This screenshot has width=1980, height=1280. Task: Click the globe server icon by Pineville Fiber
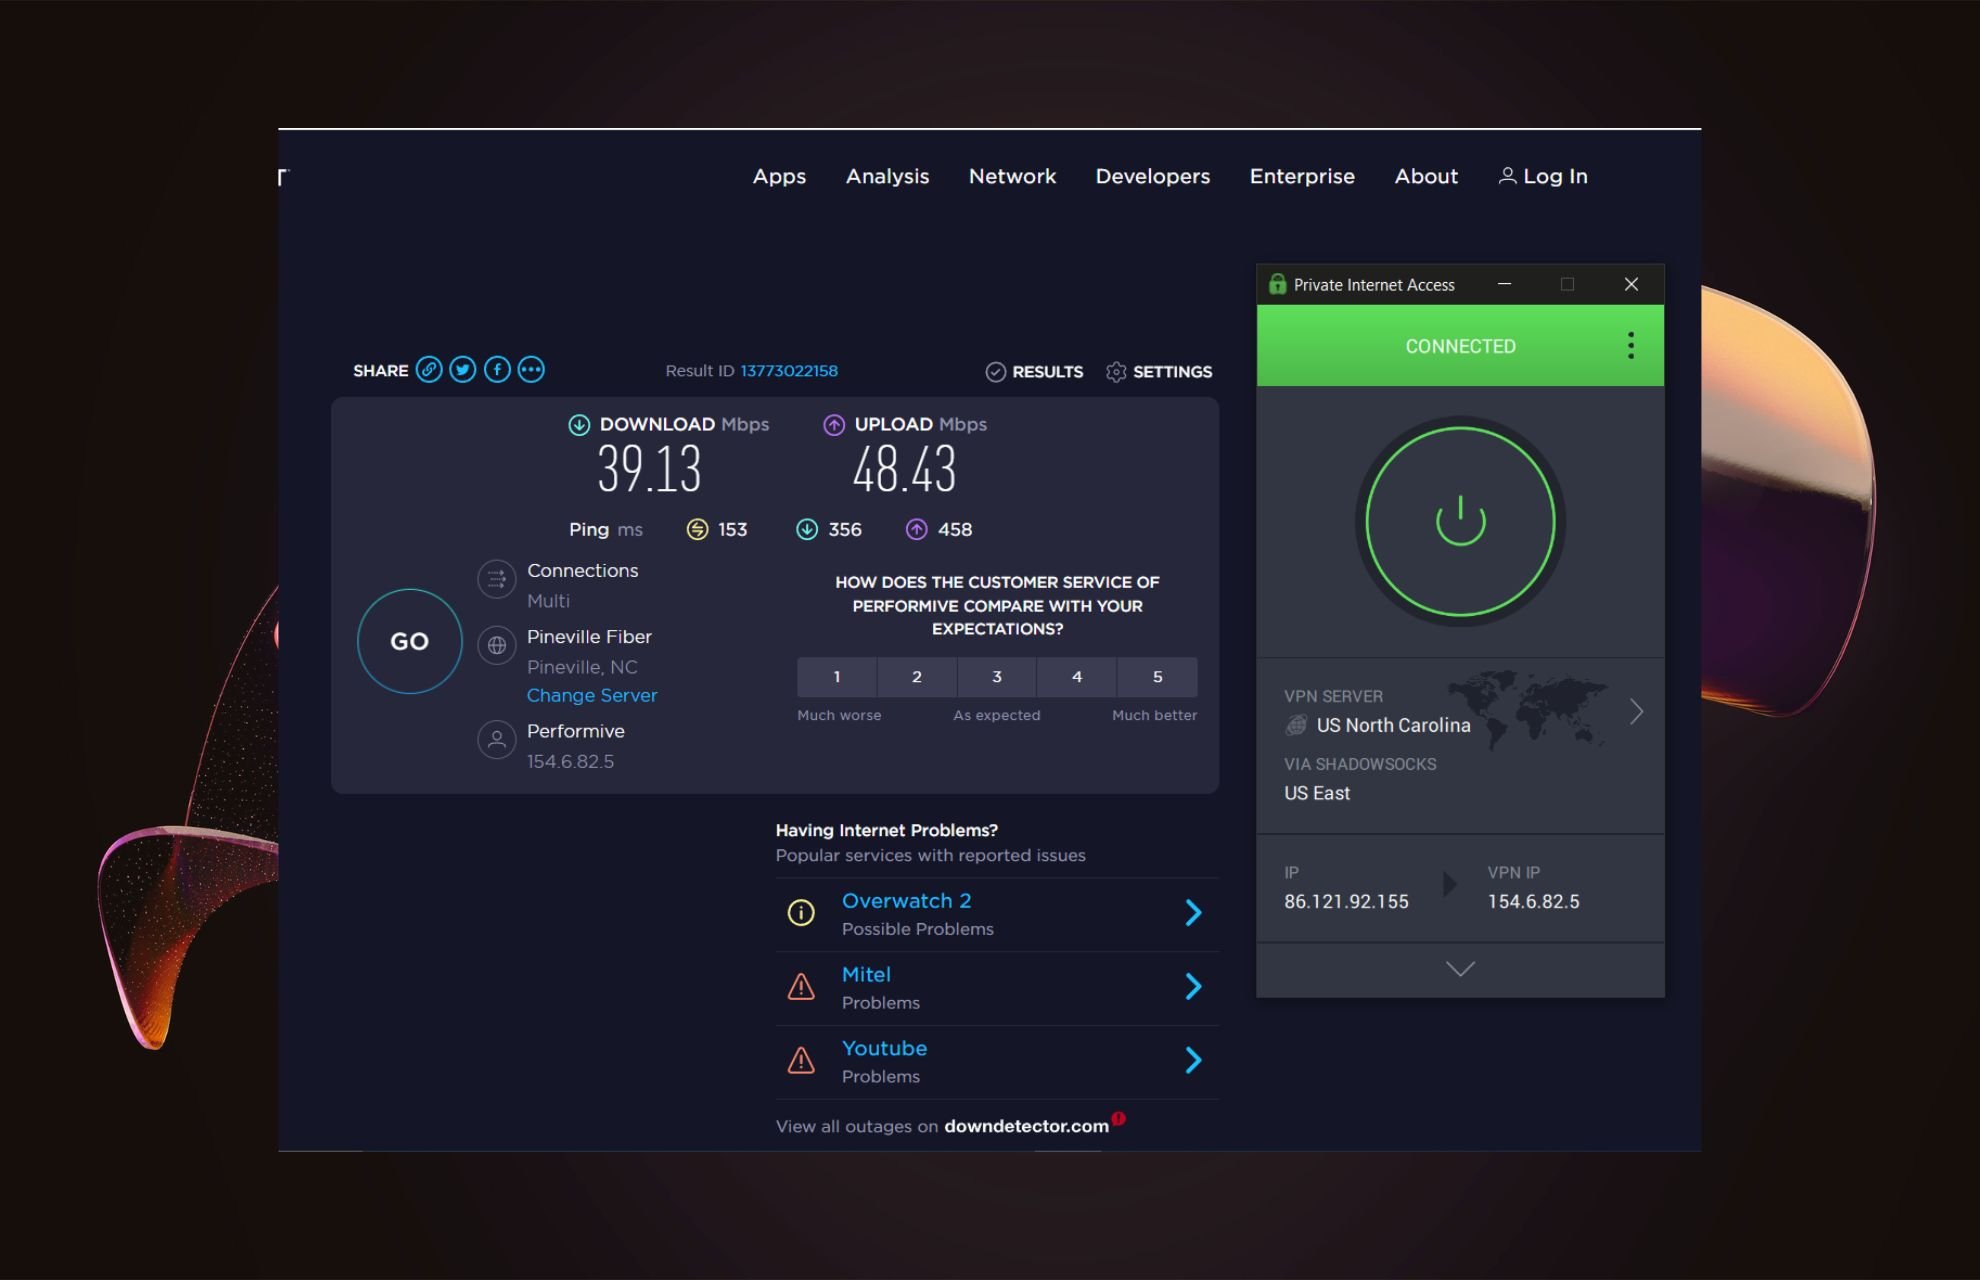click(497, 645)
